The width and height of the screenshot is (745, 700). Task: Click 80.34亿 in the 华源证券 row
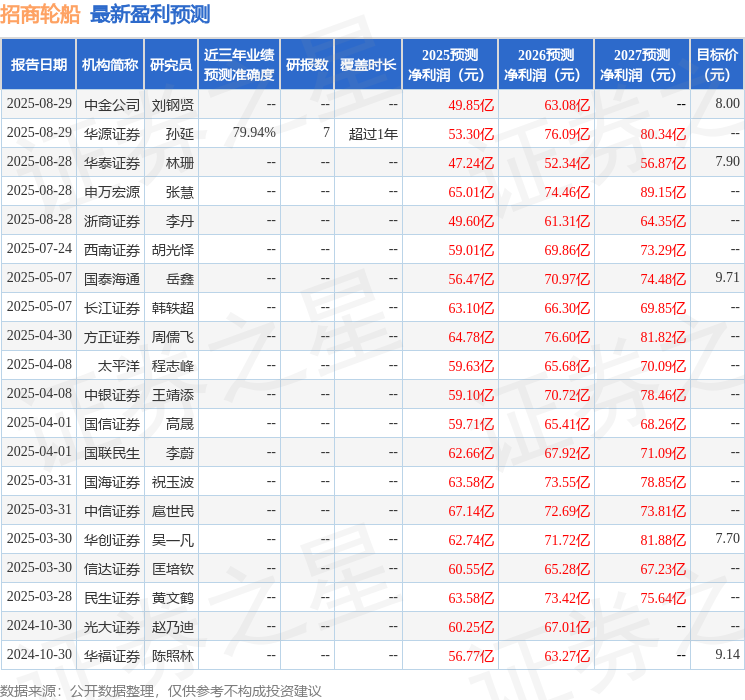coord(663,134)
